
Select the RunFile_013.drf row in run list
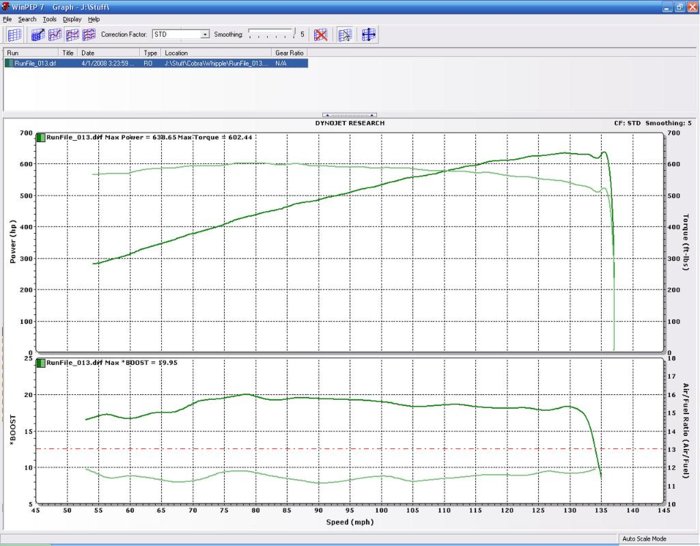click(36, 63)
